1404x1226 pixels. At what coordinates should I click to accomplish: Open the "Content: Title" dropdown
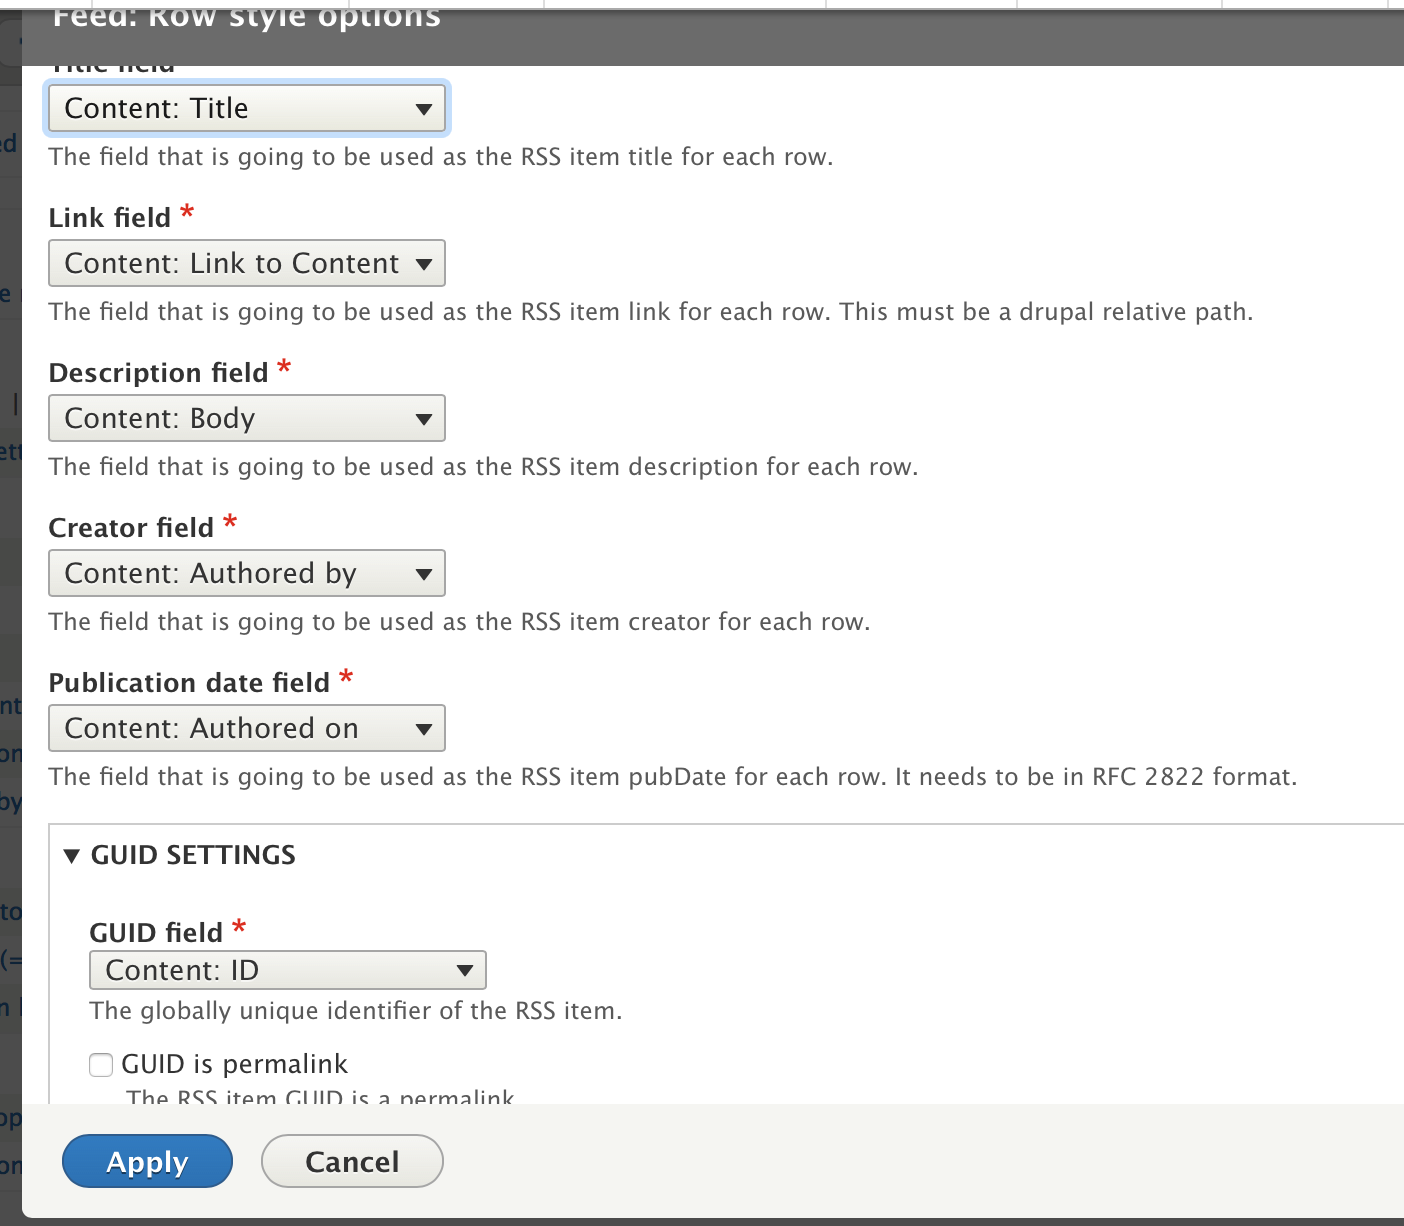[247, 108]
